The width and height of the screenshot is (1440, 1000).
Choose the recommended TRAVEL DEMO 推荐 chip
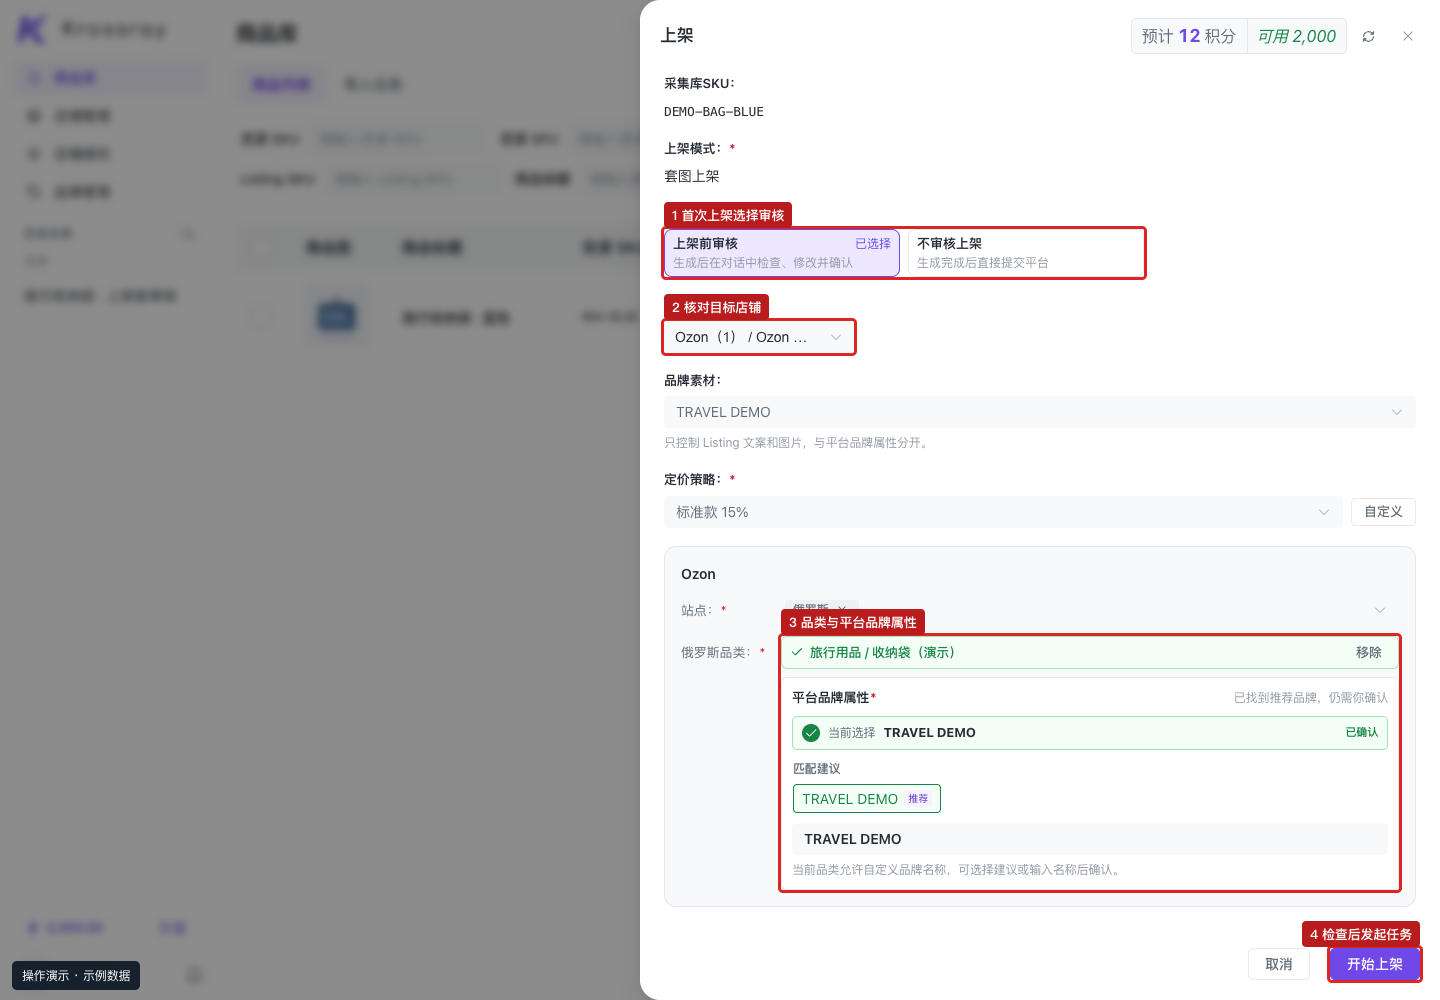pos(866,799)
